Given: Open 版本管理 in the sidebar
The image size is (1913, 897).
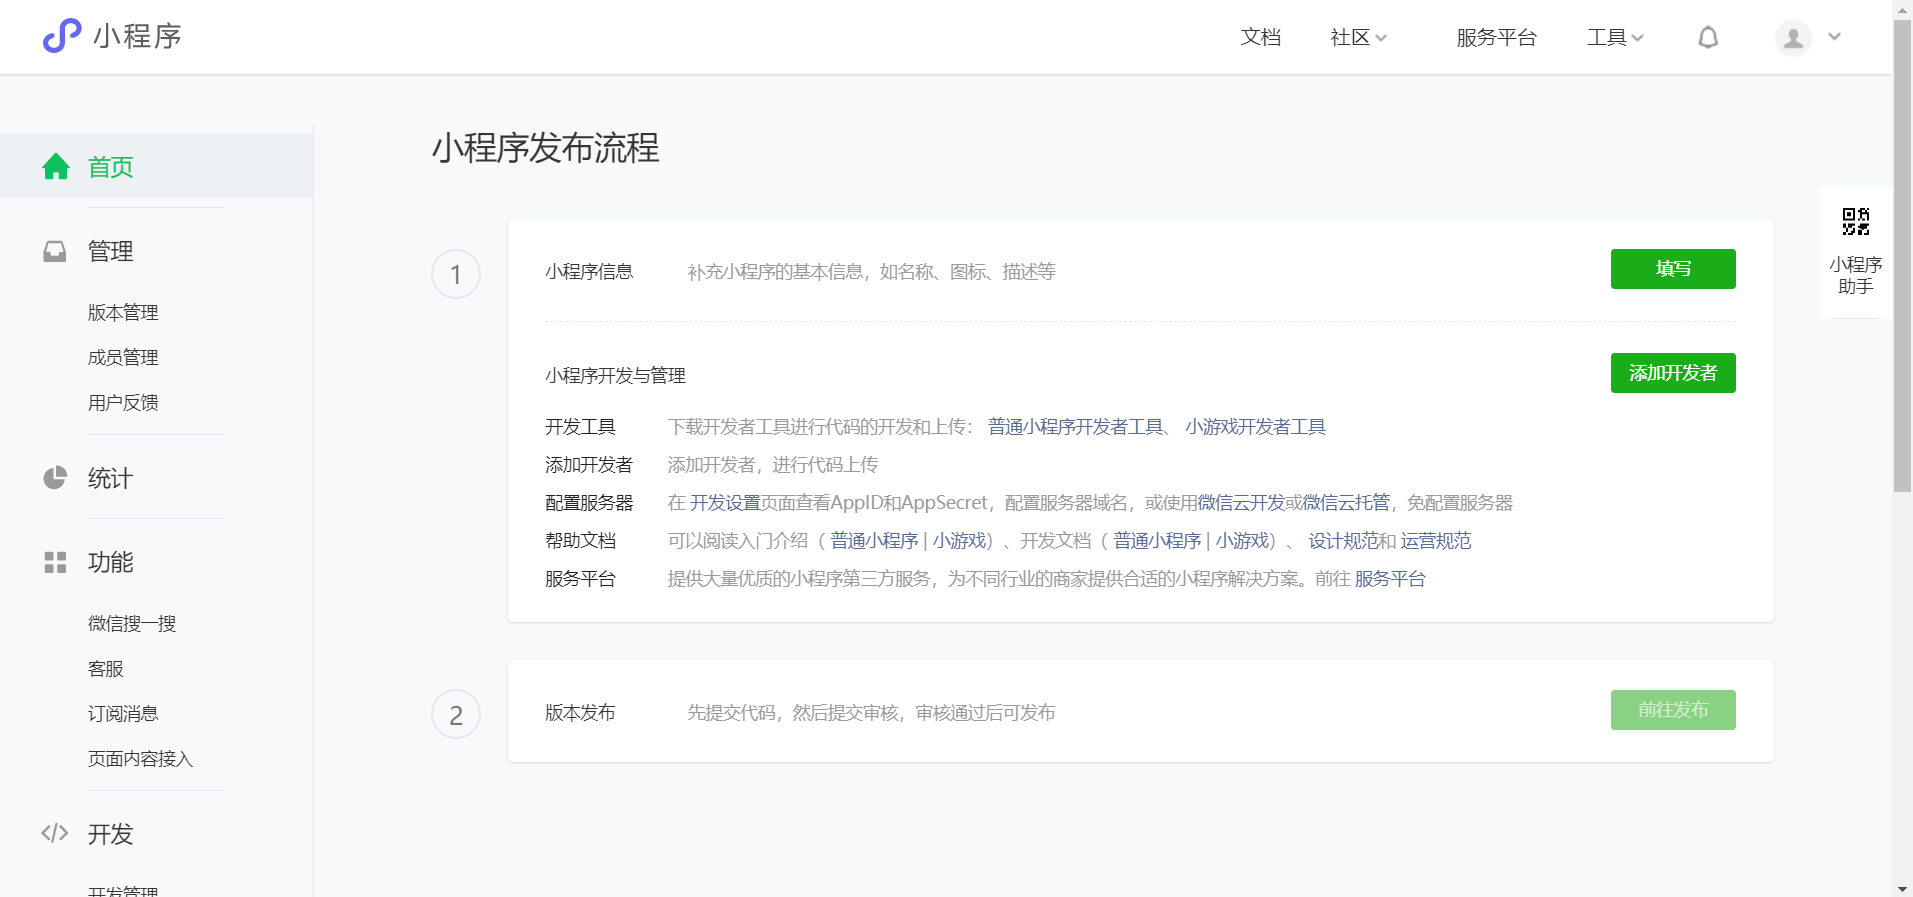Looking at the screenshot, I should (123, 312).
